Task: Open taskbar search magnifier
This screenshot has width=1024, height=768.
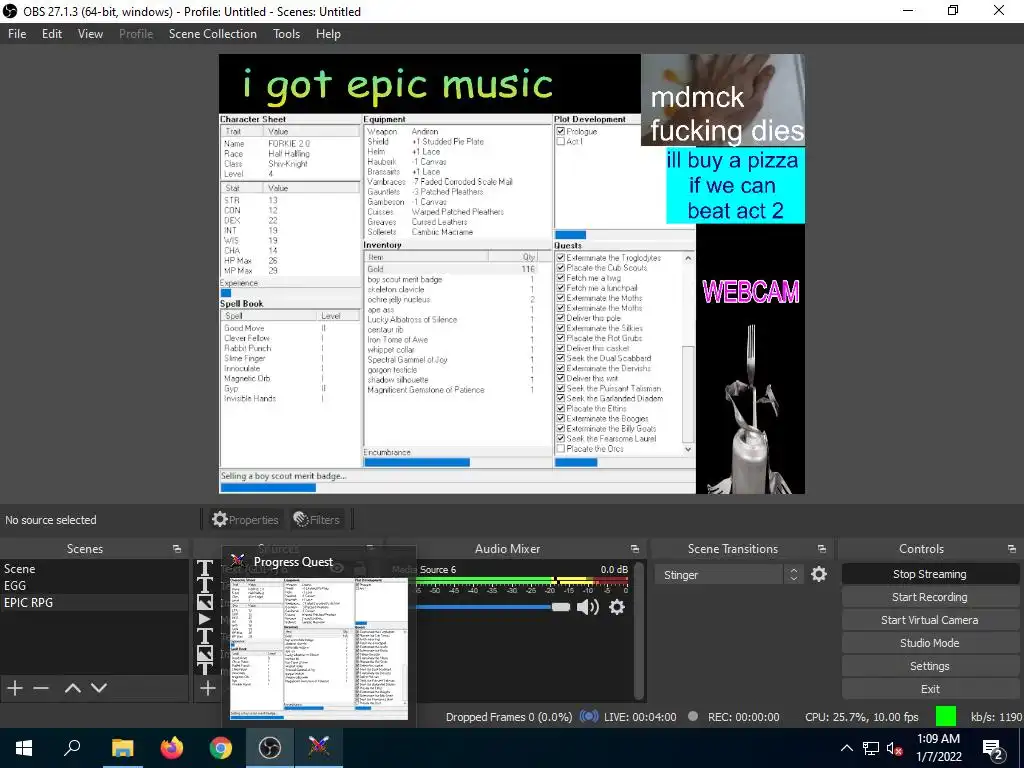Action: coord(72,748)
